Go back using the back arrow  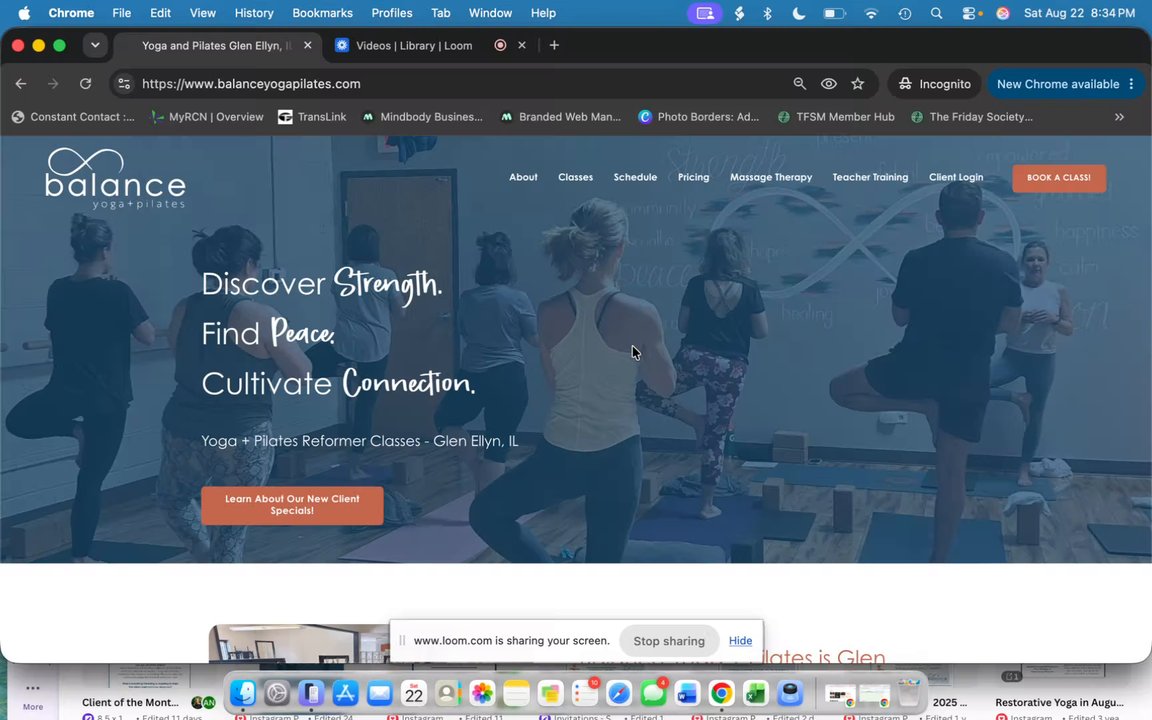[21, 84]
